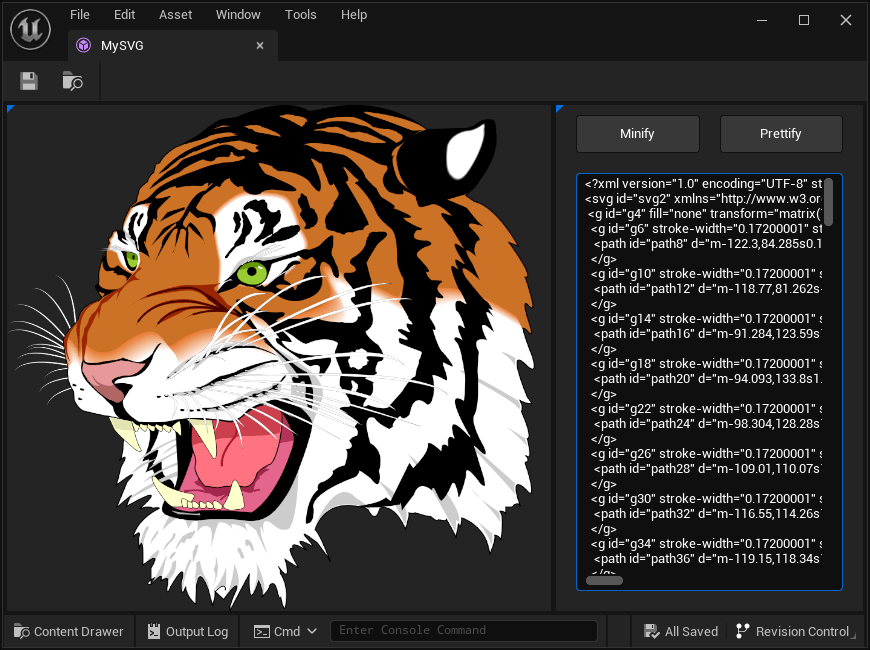The height and width of the screenshot is (650, 870).
Task: Click the '<g id="g22"' line
Action: point(706,409)
